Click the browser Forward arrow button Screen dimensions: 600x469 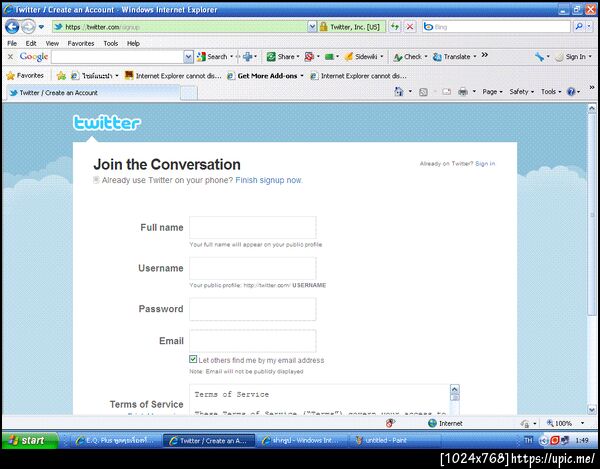pyautogui.click(x=28, y=27)
